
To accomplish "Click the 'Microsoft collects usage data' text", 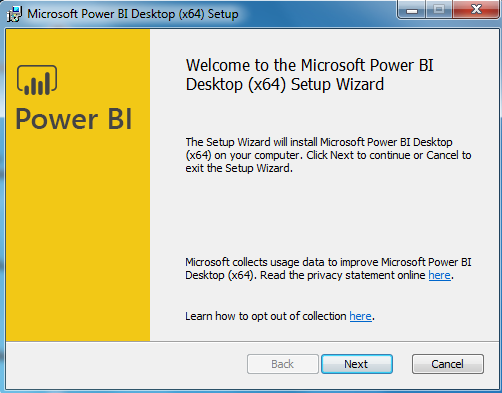I will [328, 269].
